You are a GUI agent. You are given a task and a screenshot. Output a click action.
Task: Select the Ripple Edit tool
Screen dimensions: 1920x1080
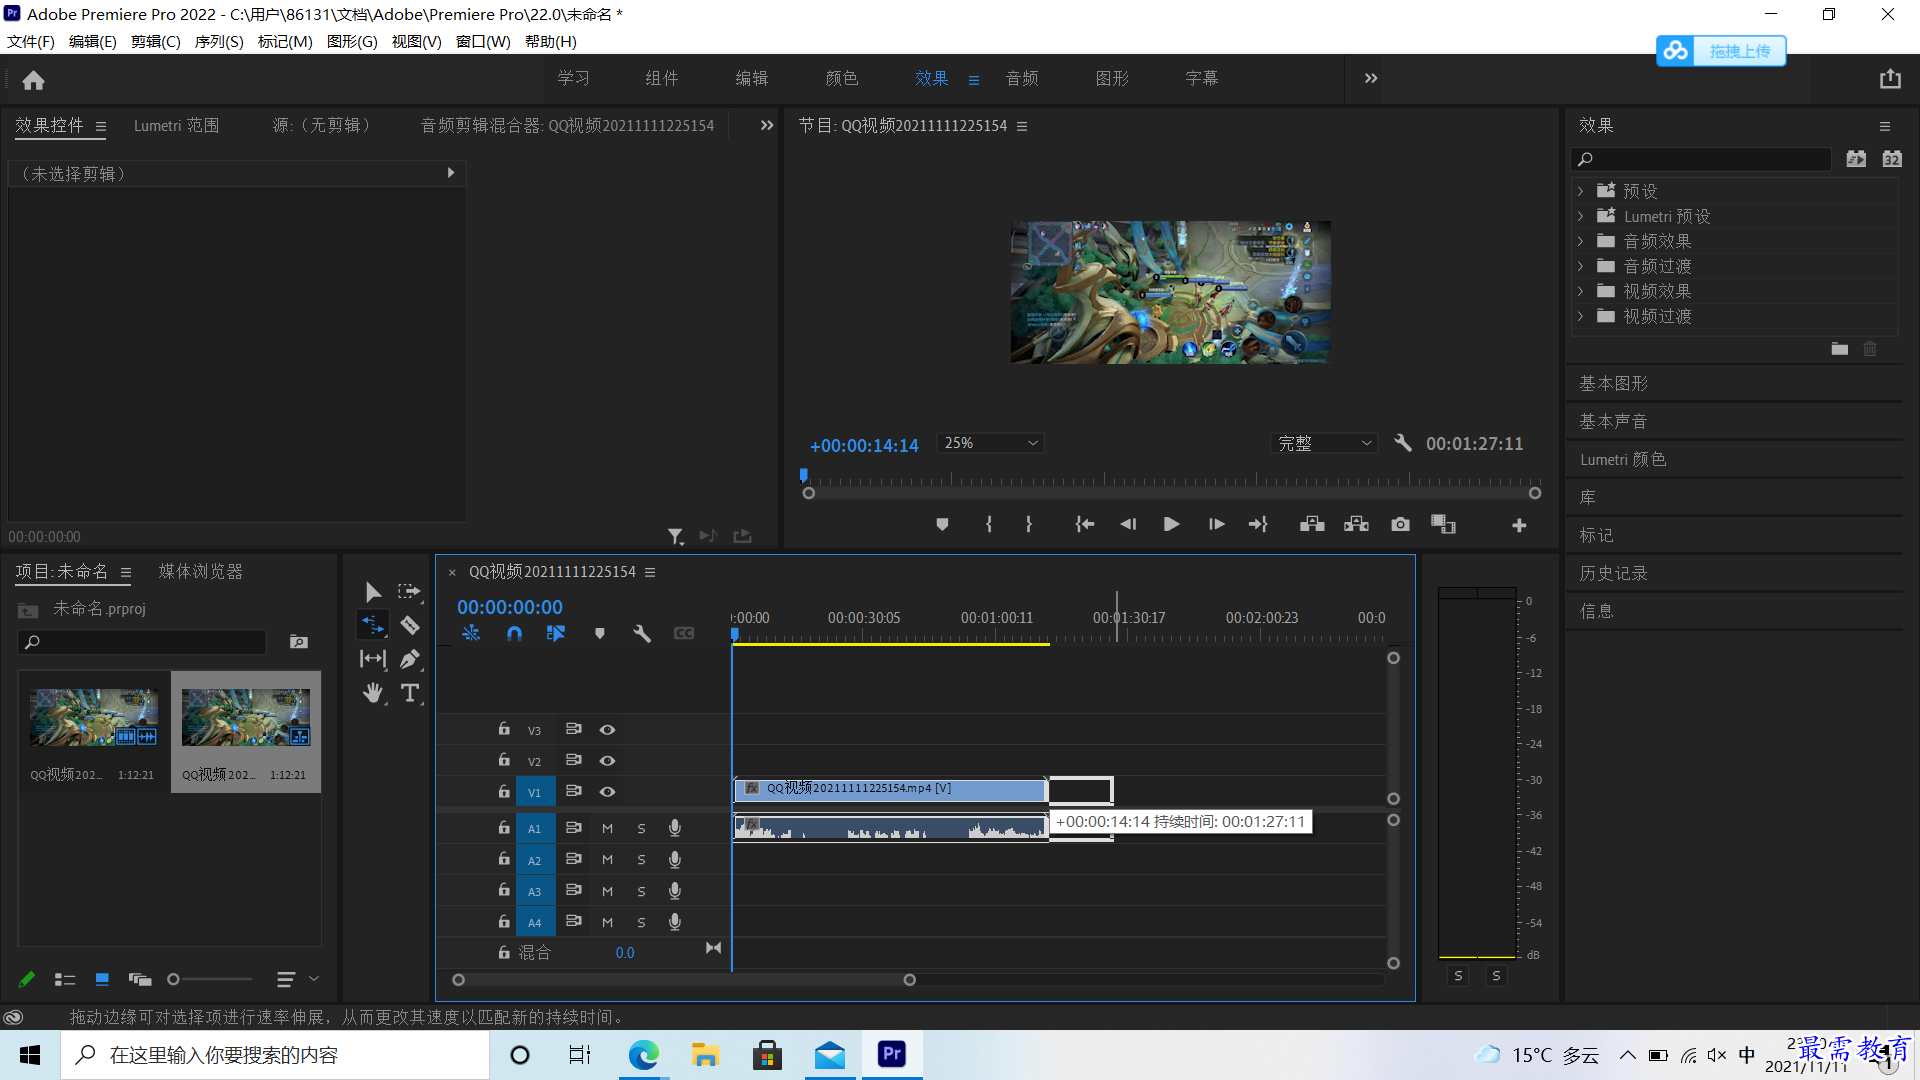[x=373, y=626]
